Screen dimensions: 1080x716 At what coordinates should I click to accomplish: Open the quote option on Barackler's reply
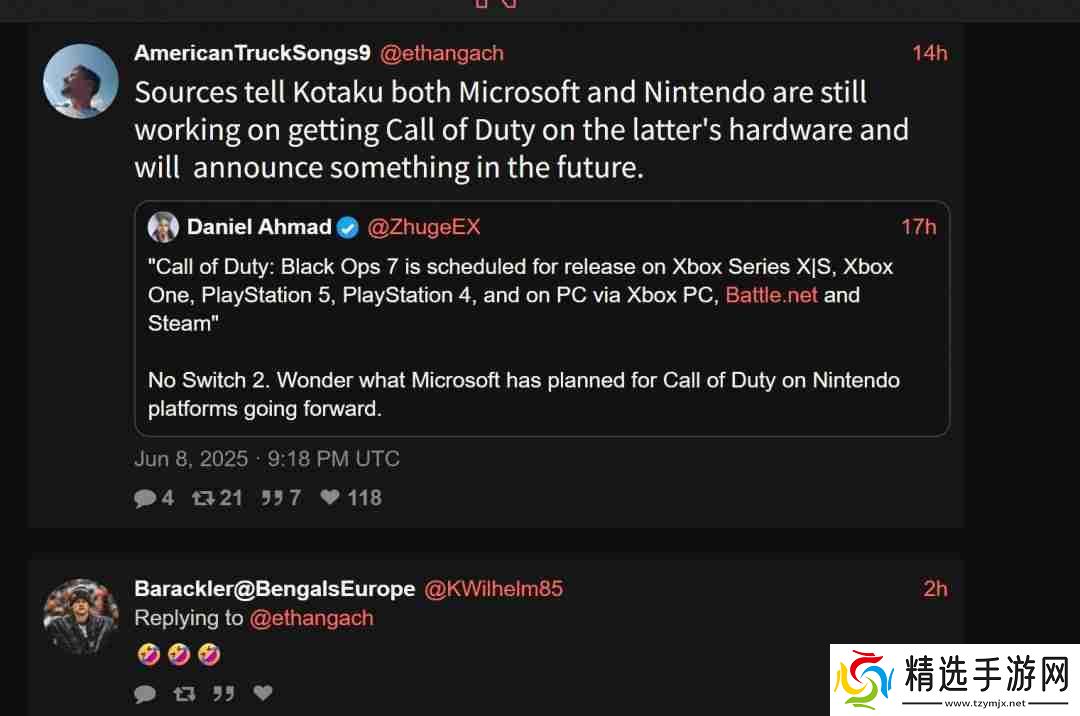coord(223,692)
